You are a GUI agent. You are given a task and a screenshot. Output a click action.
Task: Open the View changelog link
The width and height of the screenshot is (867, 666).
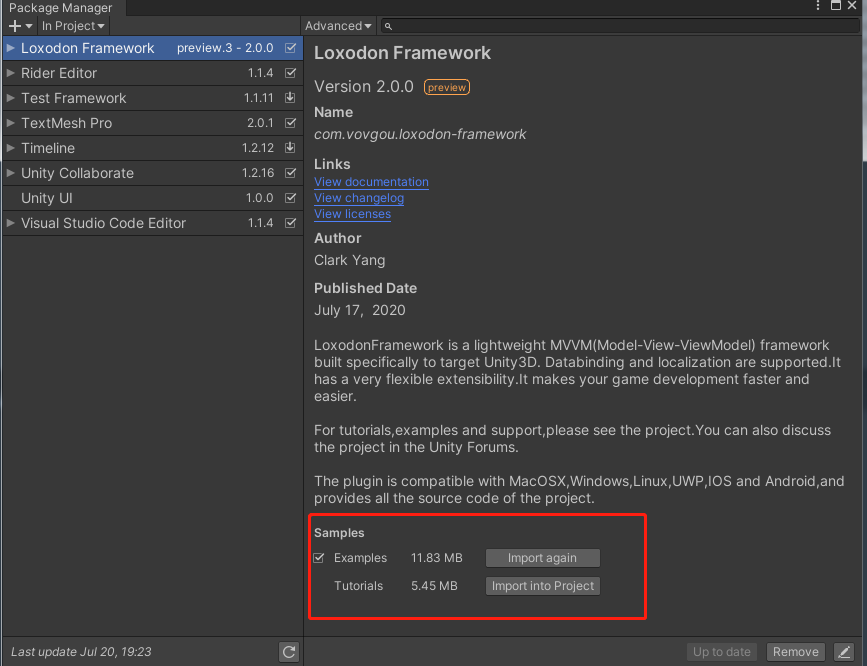[x=359, y=198]
